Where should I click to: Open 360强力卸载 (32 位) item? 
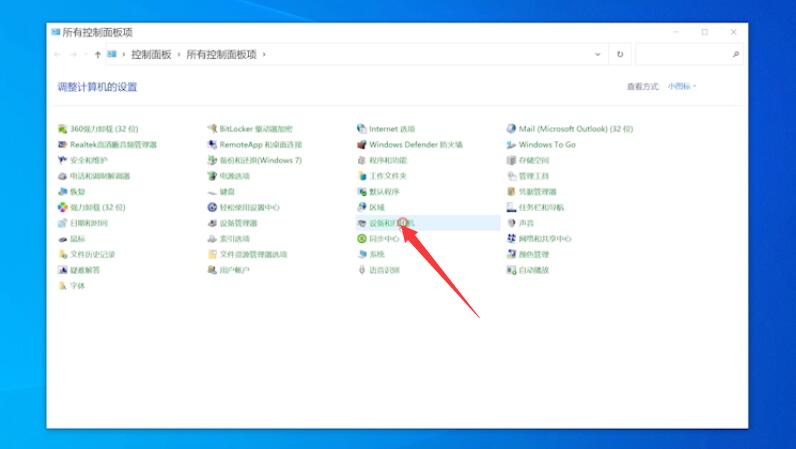(x=98, y=129)
